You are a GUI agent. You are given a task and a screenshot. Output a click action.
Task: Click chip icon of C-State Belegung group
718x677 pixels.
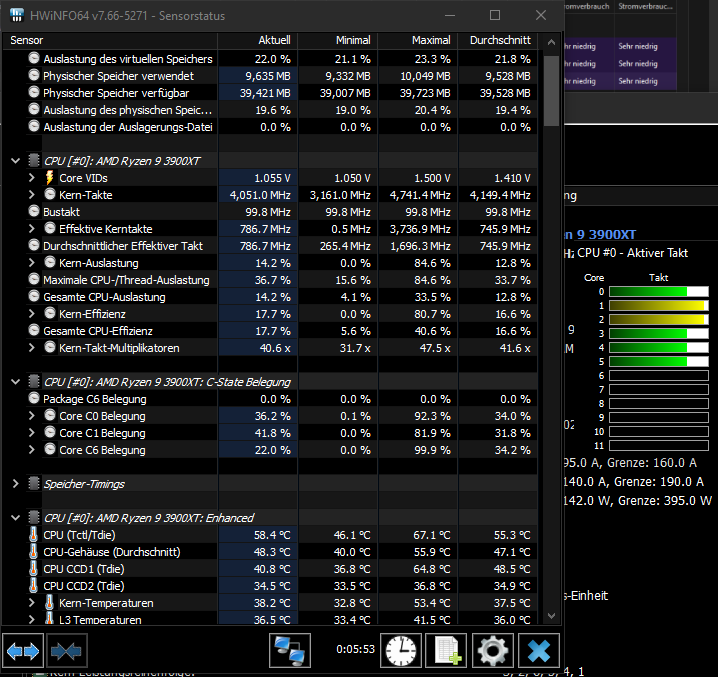pos(34,381)
